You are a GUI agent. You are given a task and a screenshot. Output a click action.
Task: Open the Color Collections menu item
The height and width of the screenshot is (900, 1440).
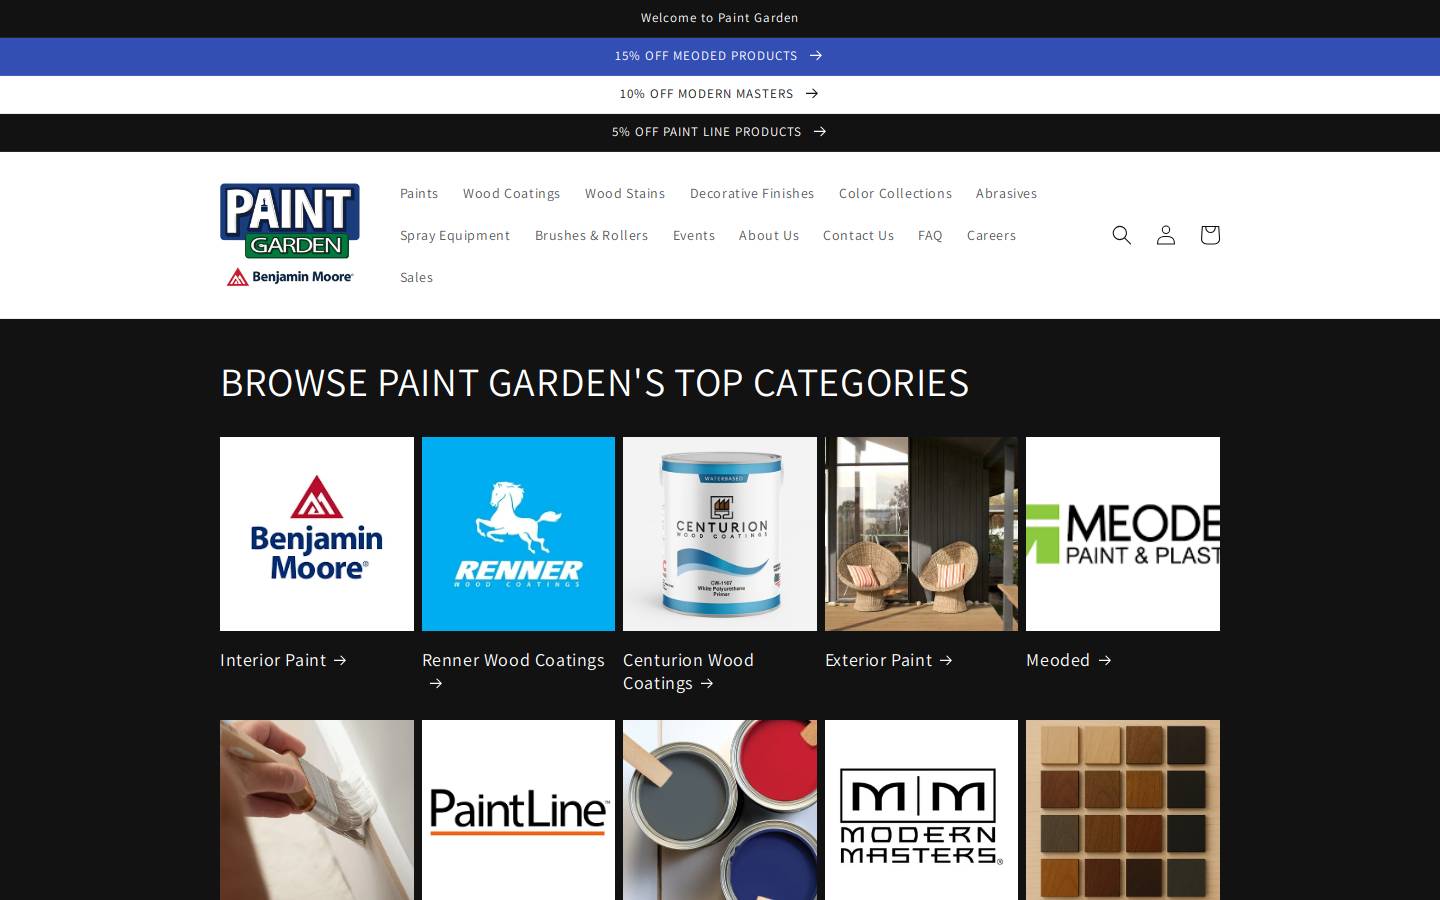point(895,193)
